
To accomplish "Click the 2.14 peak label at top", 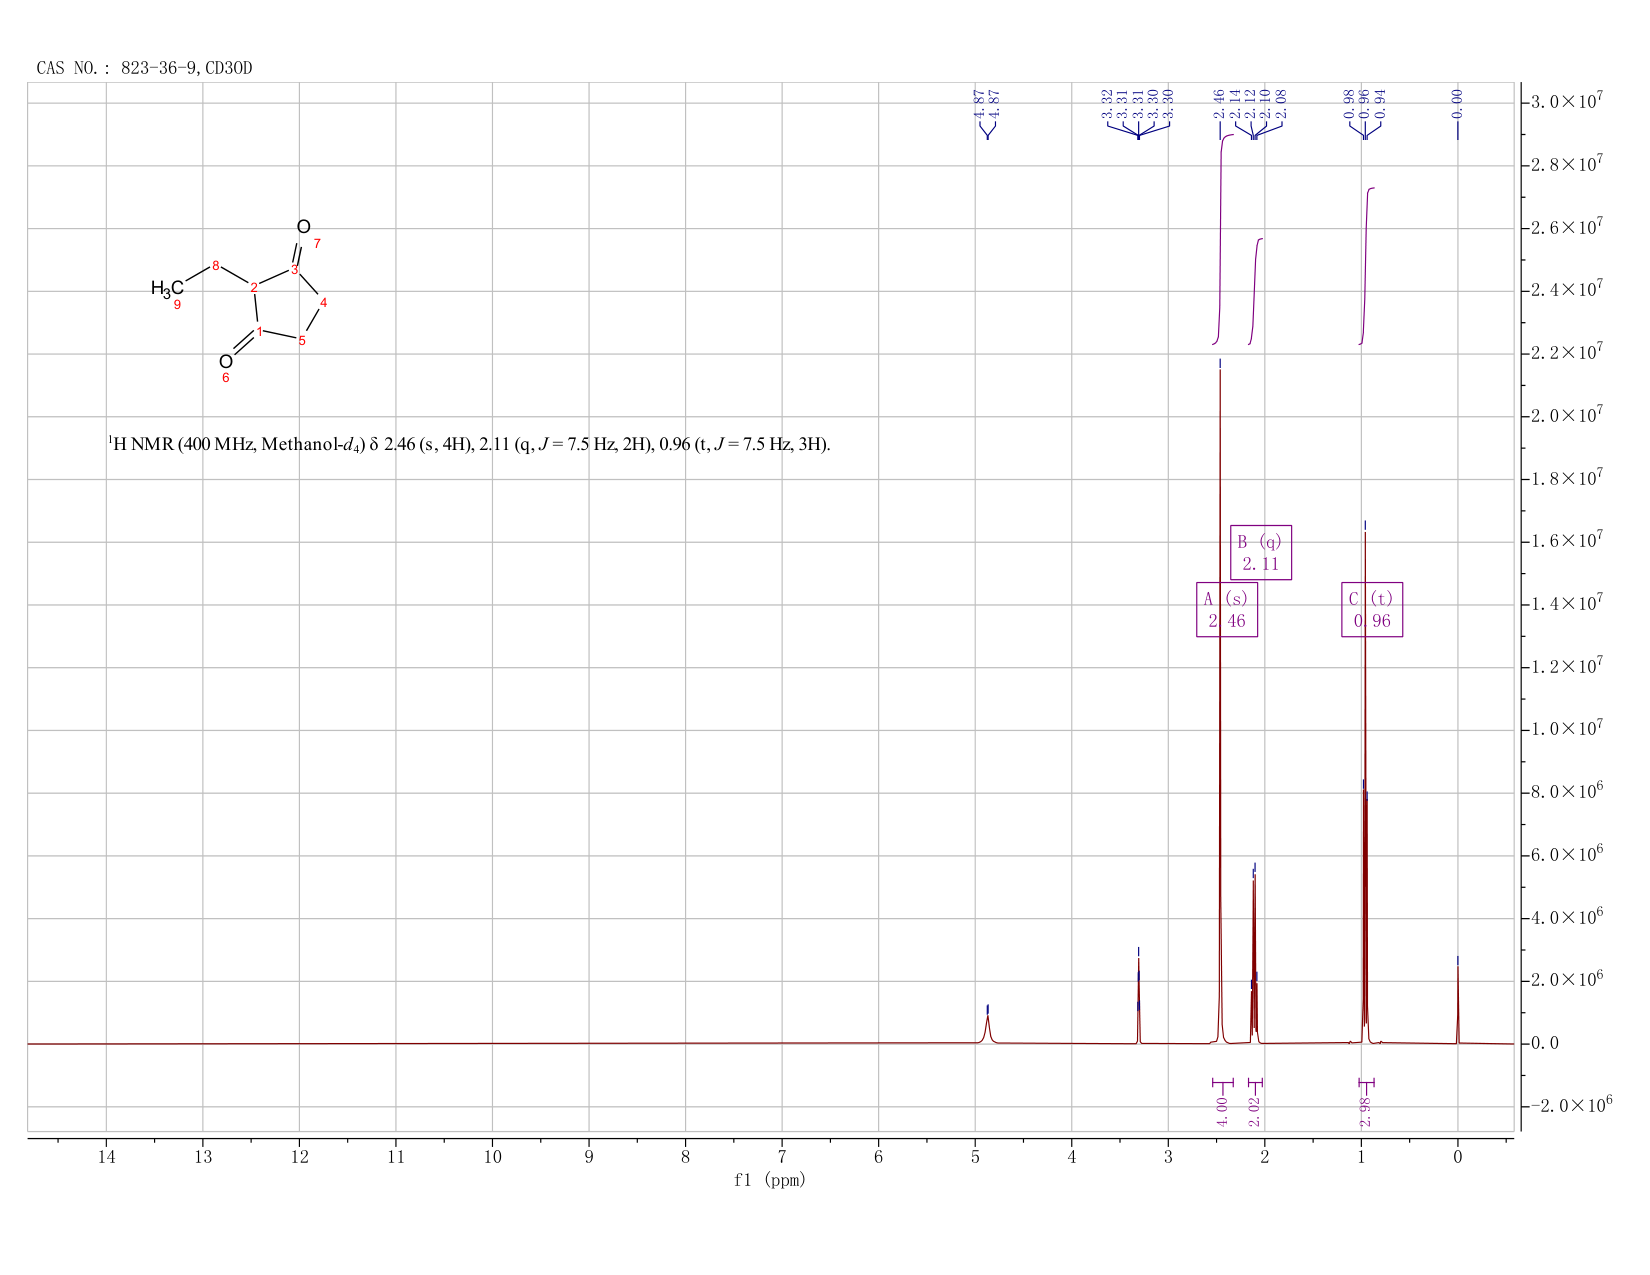I will pos(1235,104).
